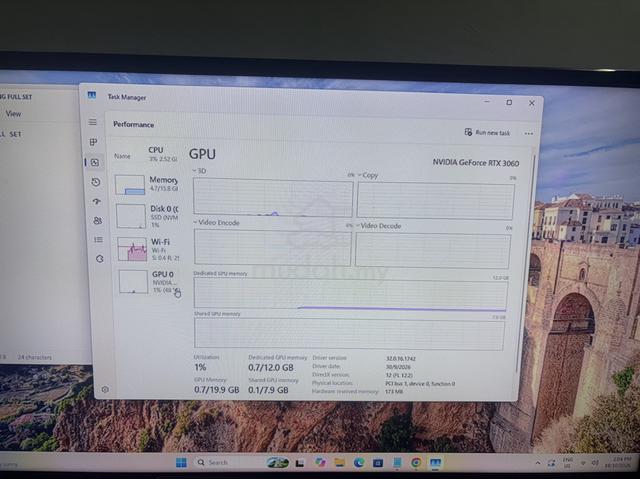The width and height of the screenshot is (640, 479).
Task: Open the Startup apps page icon
Action: pyautogui.click(x=97, y=201)
